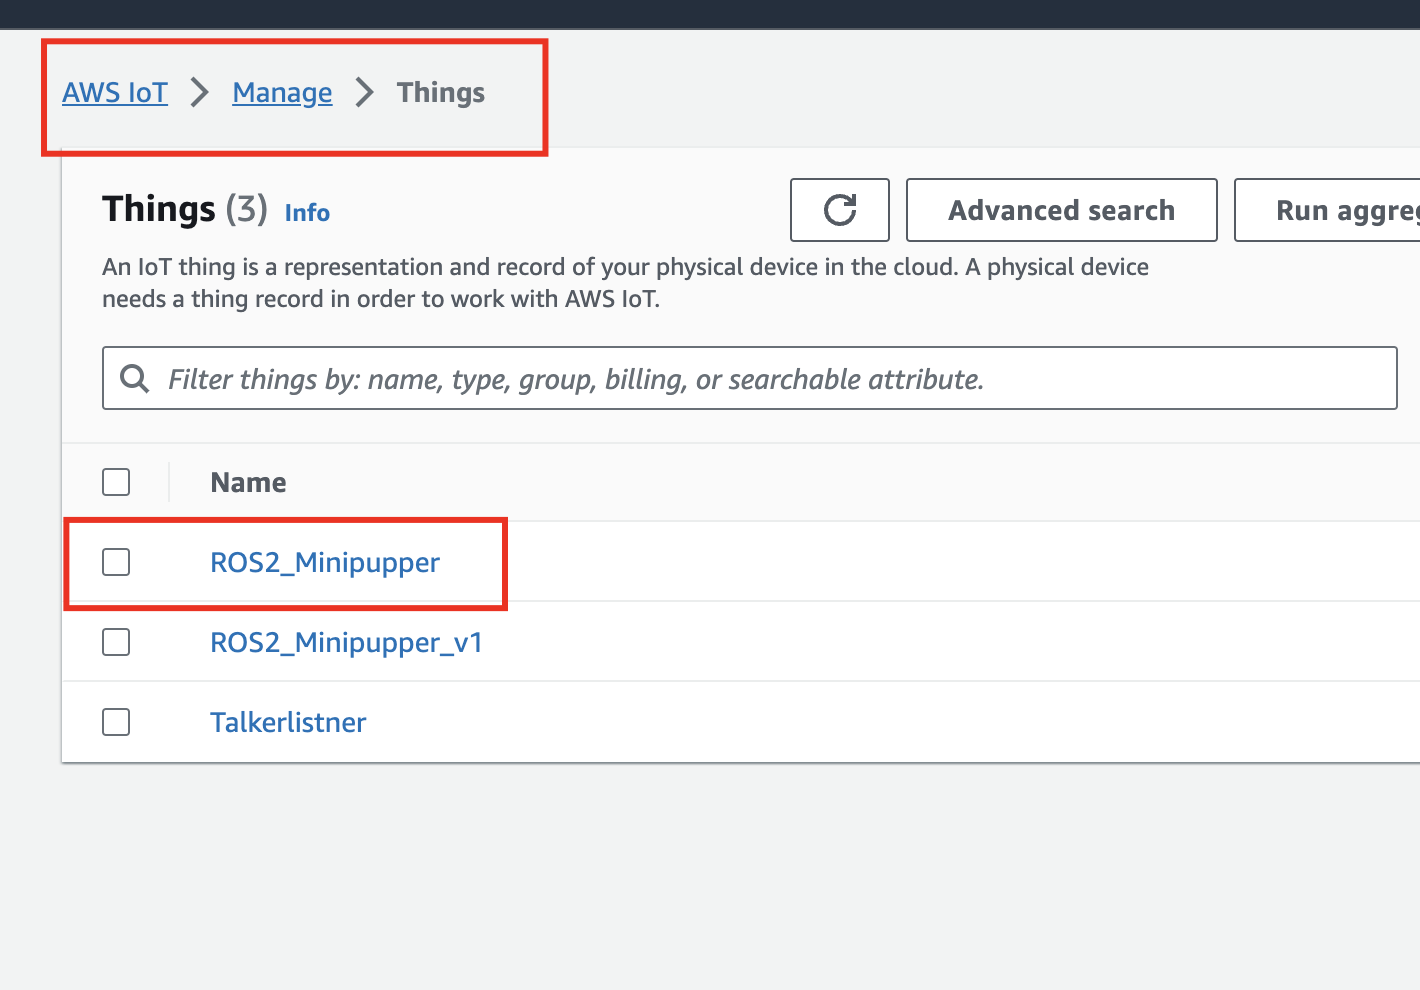
Task: Click chevron between Manage and Things
Action: pyautogui.click(x=365, y=93)
